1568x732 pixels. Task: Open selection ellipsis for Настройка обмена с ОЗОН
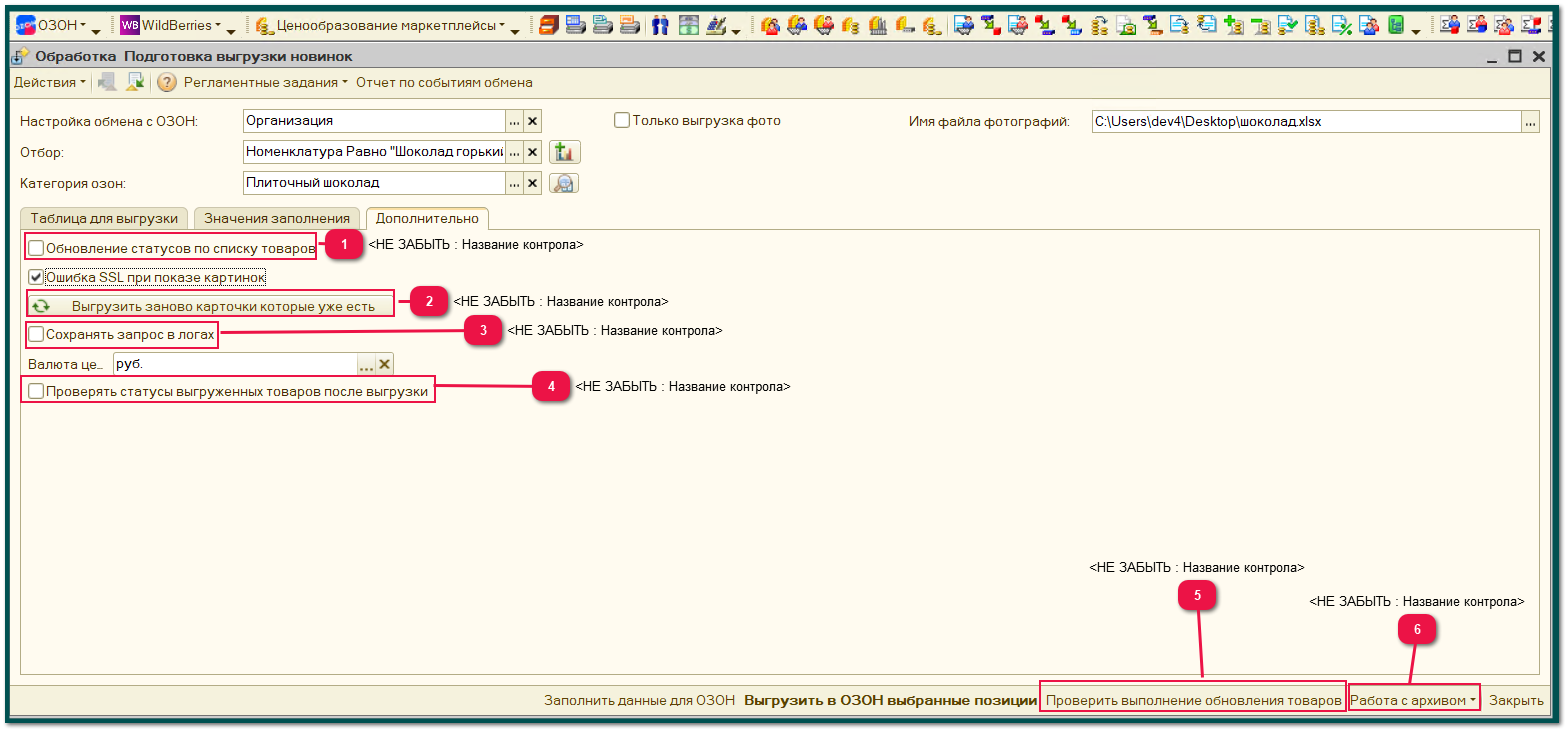click(x=515, y=121)
